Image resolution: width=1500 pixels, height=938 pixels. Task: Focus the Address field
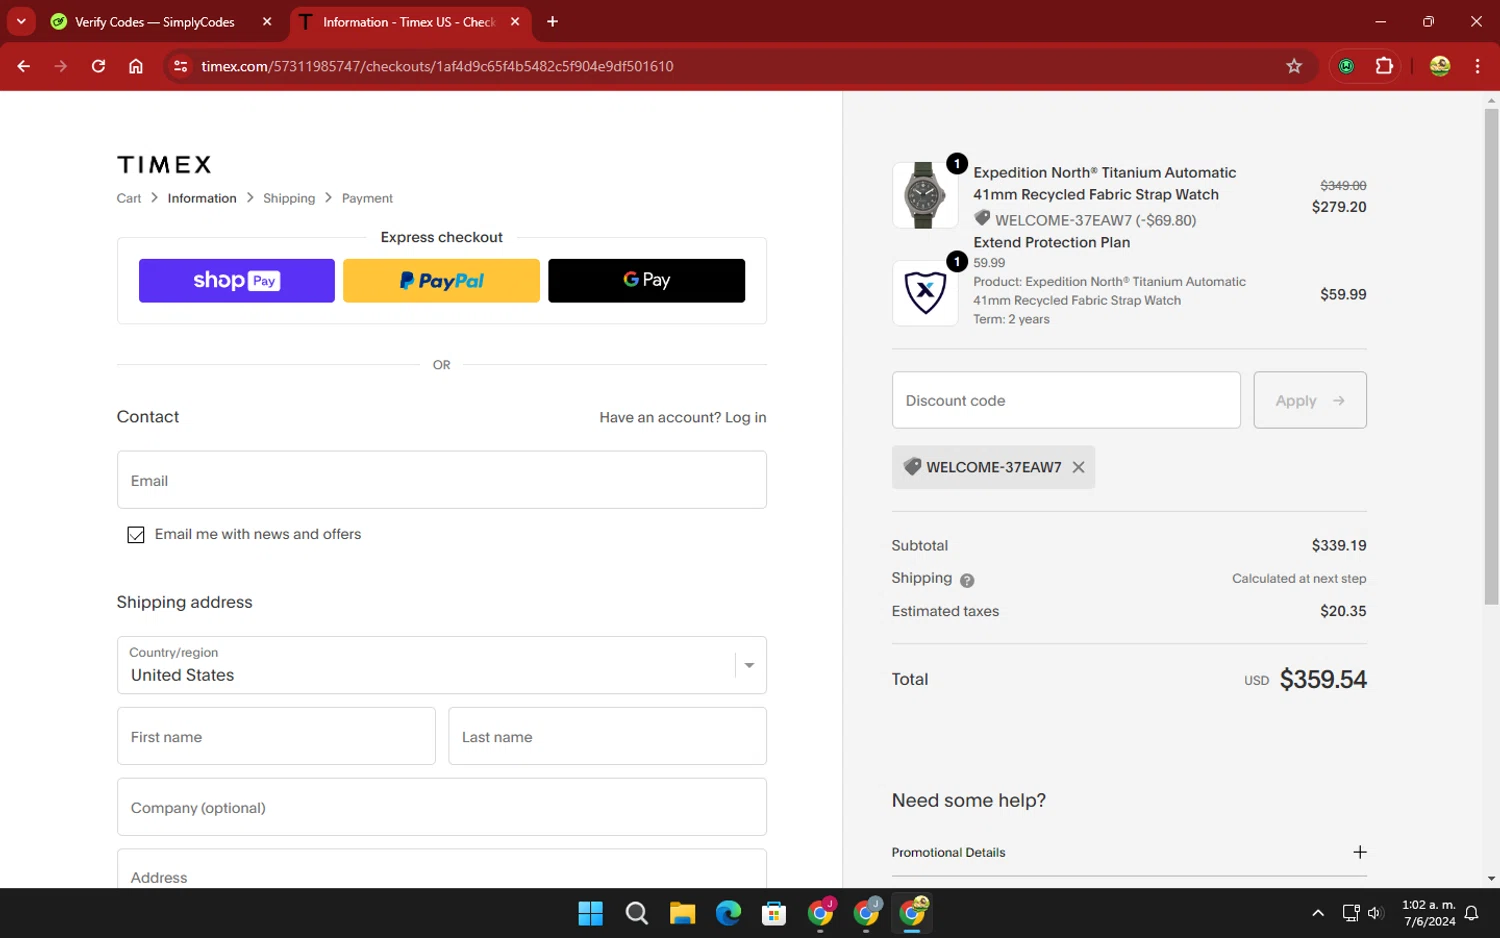441,869
